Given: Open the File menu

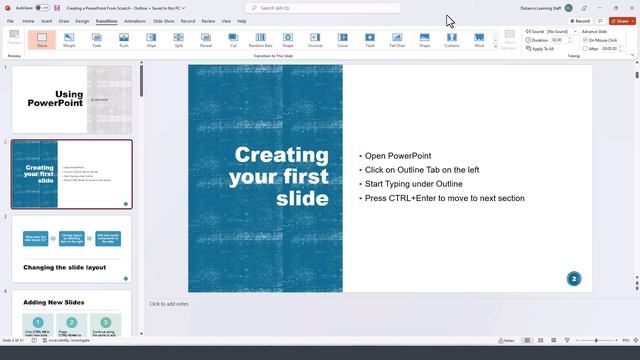Looking at the screenshot, I should 10,21.
